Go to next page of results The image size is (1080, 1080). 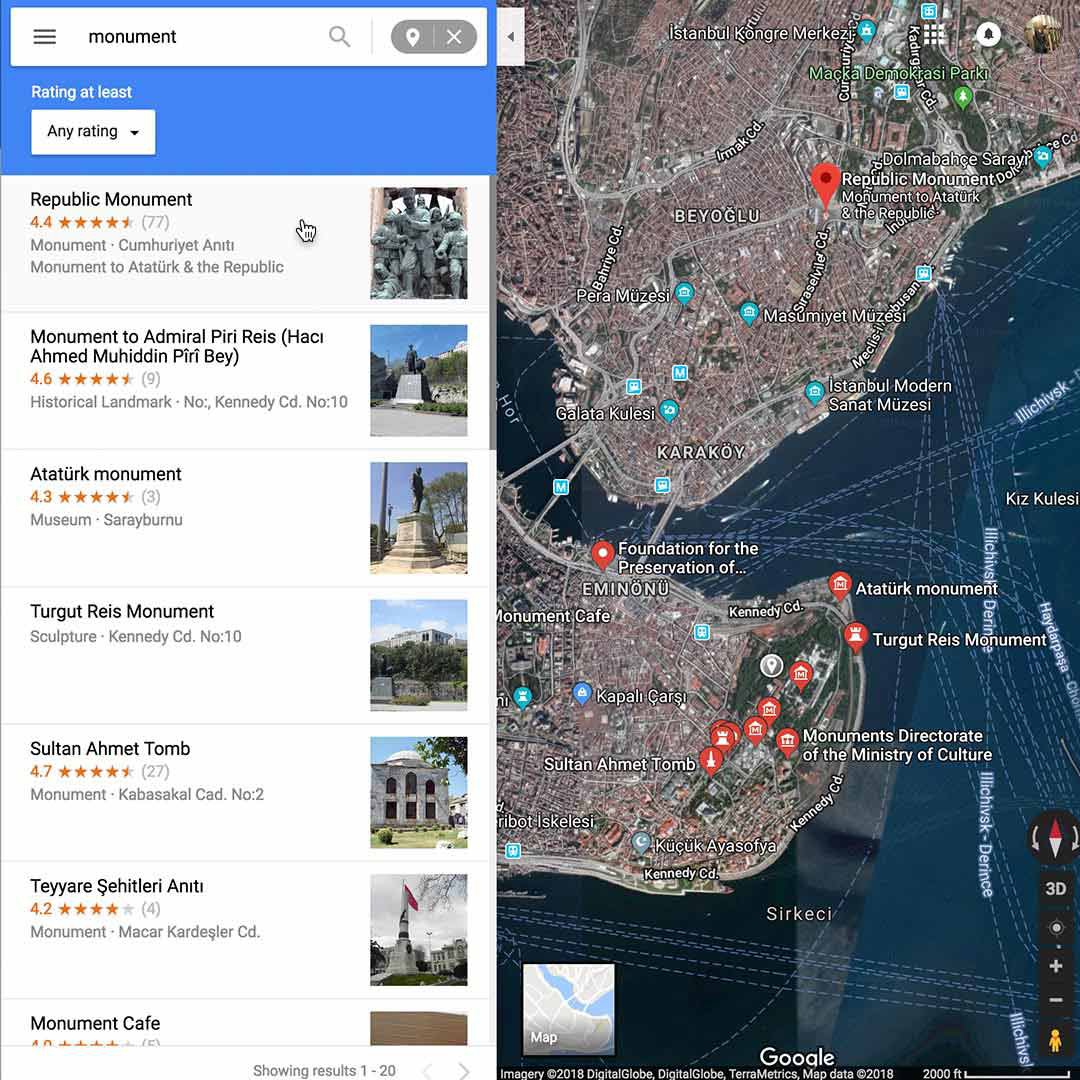(x=464, y=1070)
